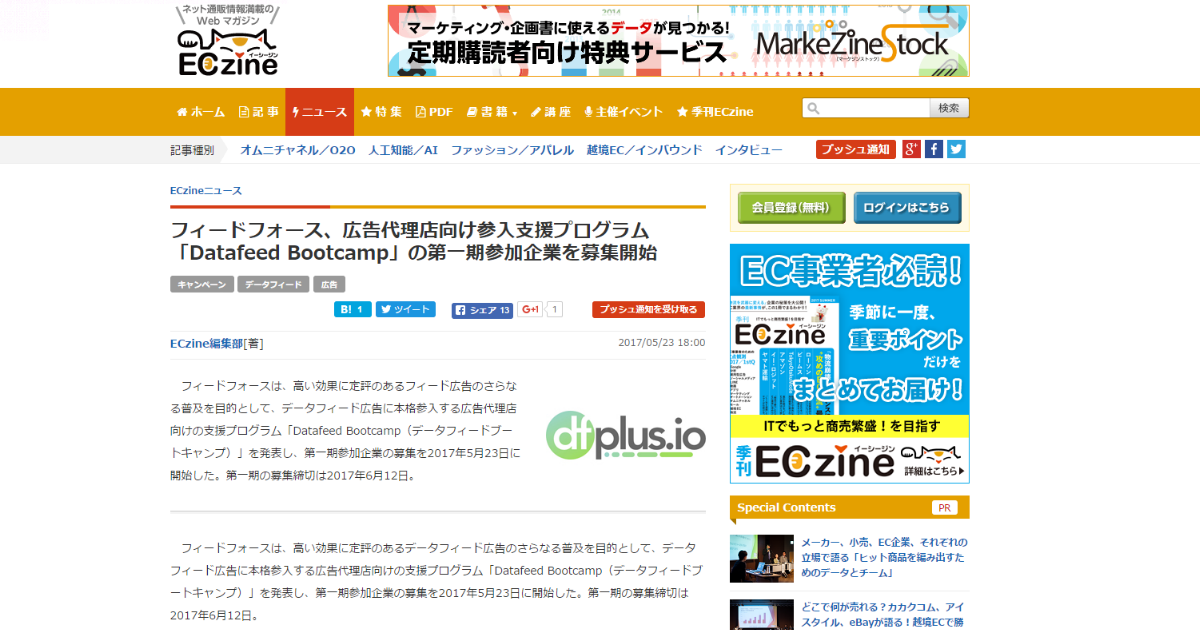Open the MarkeZine Stock banner ad

click(x=679, y=41)
